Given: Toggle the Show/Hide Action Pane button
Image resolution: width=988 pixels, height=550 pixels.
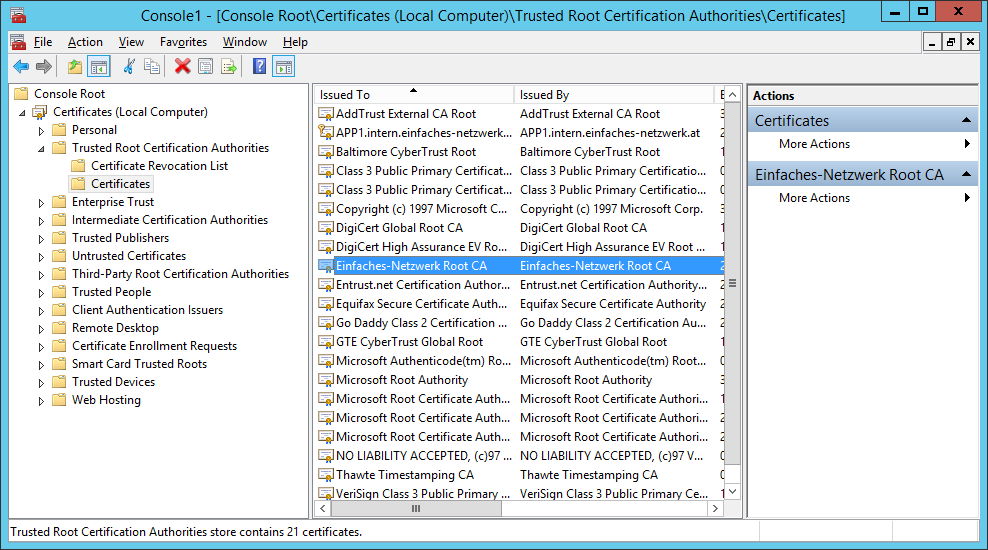Looking at the screenshot, I should click(x=284, y=67).
